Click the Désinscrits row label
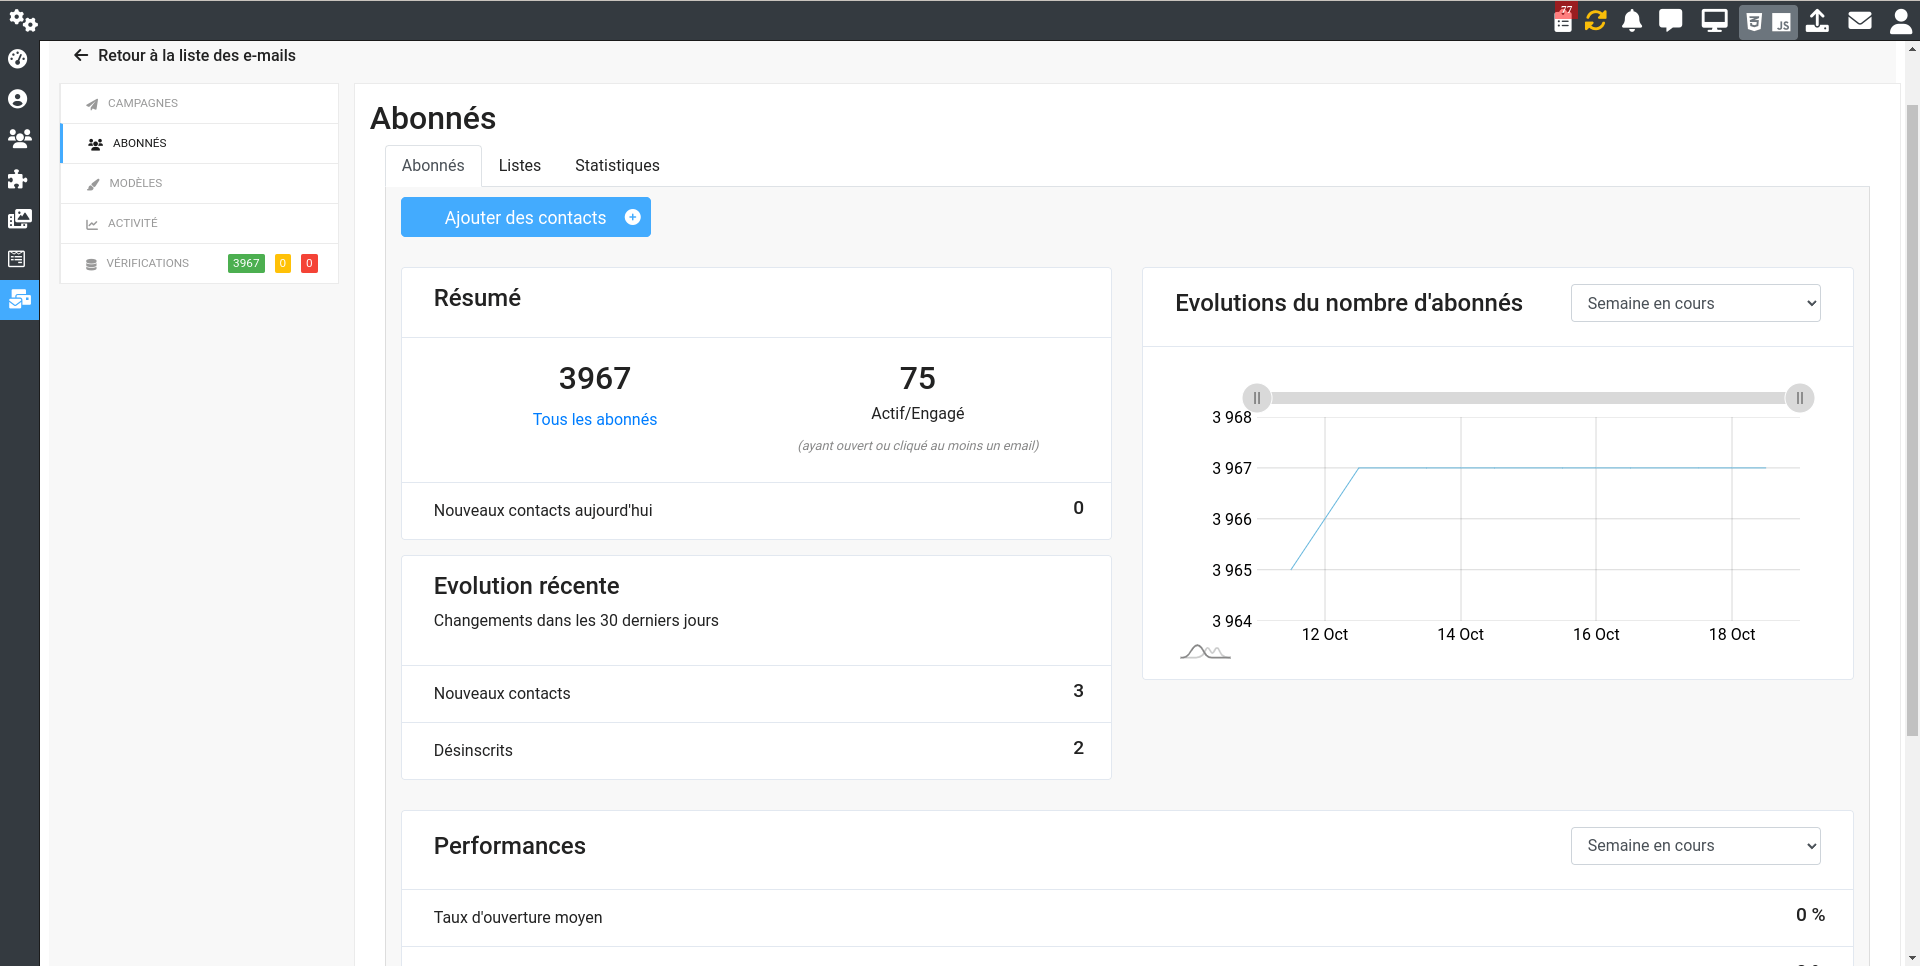The width and height of the screenshot is (1920, 966). pyautogui.click(x=473, y=750)
